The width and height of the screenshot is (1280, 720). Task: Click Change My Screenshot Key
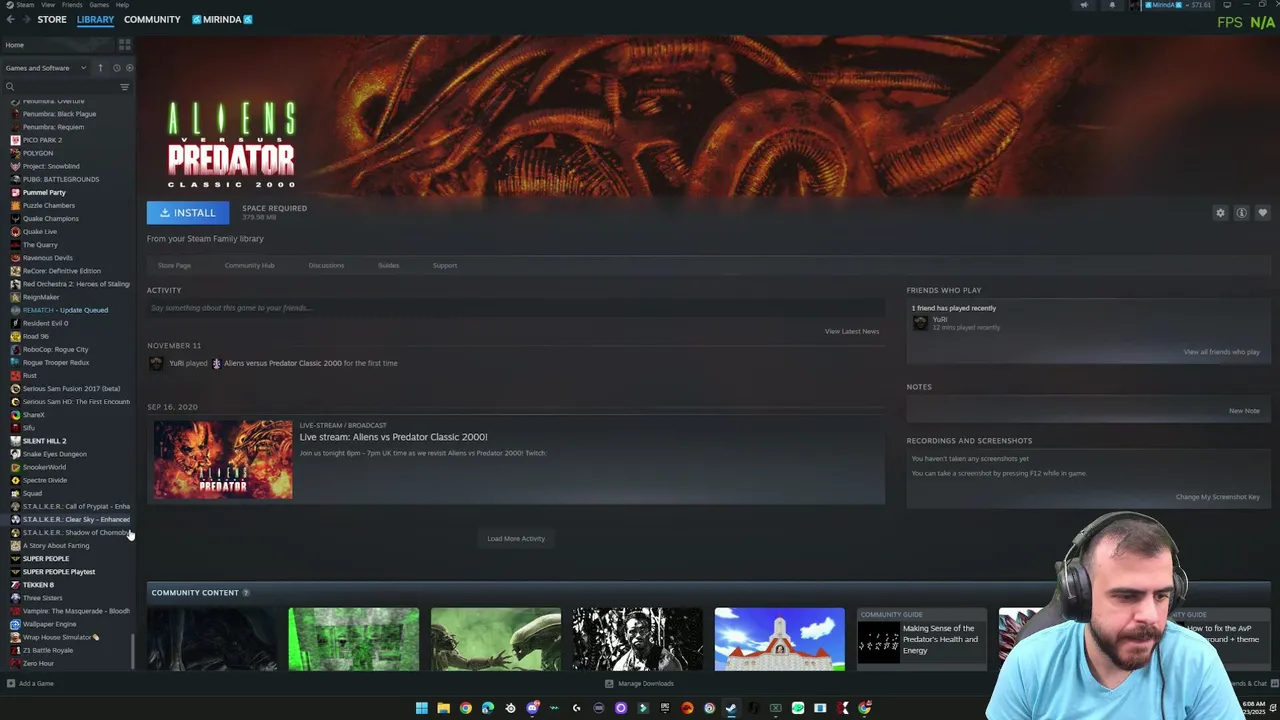tap(1218, 497)
